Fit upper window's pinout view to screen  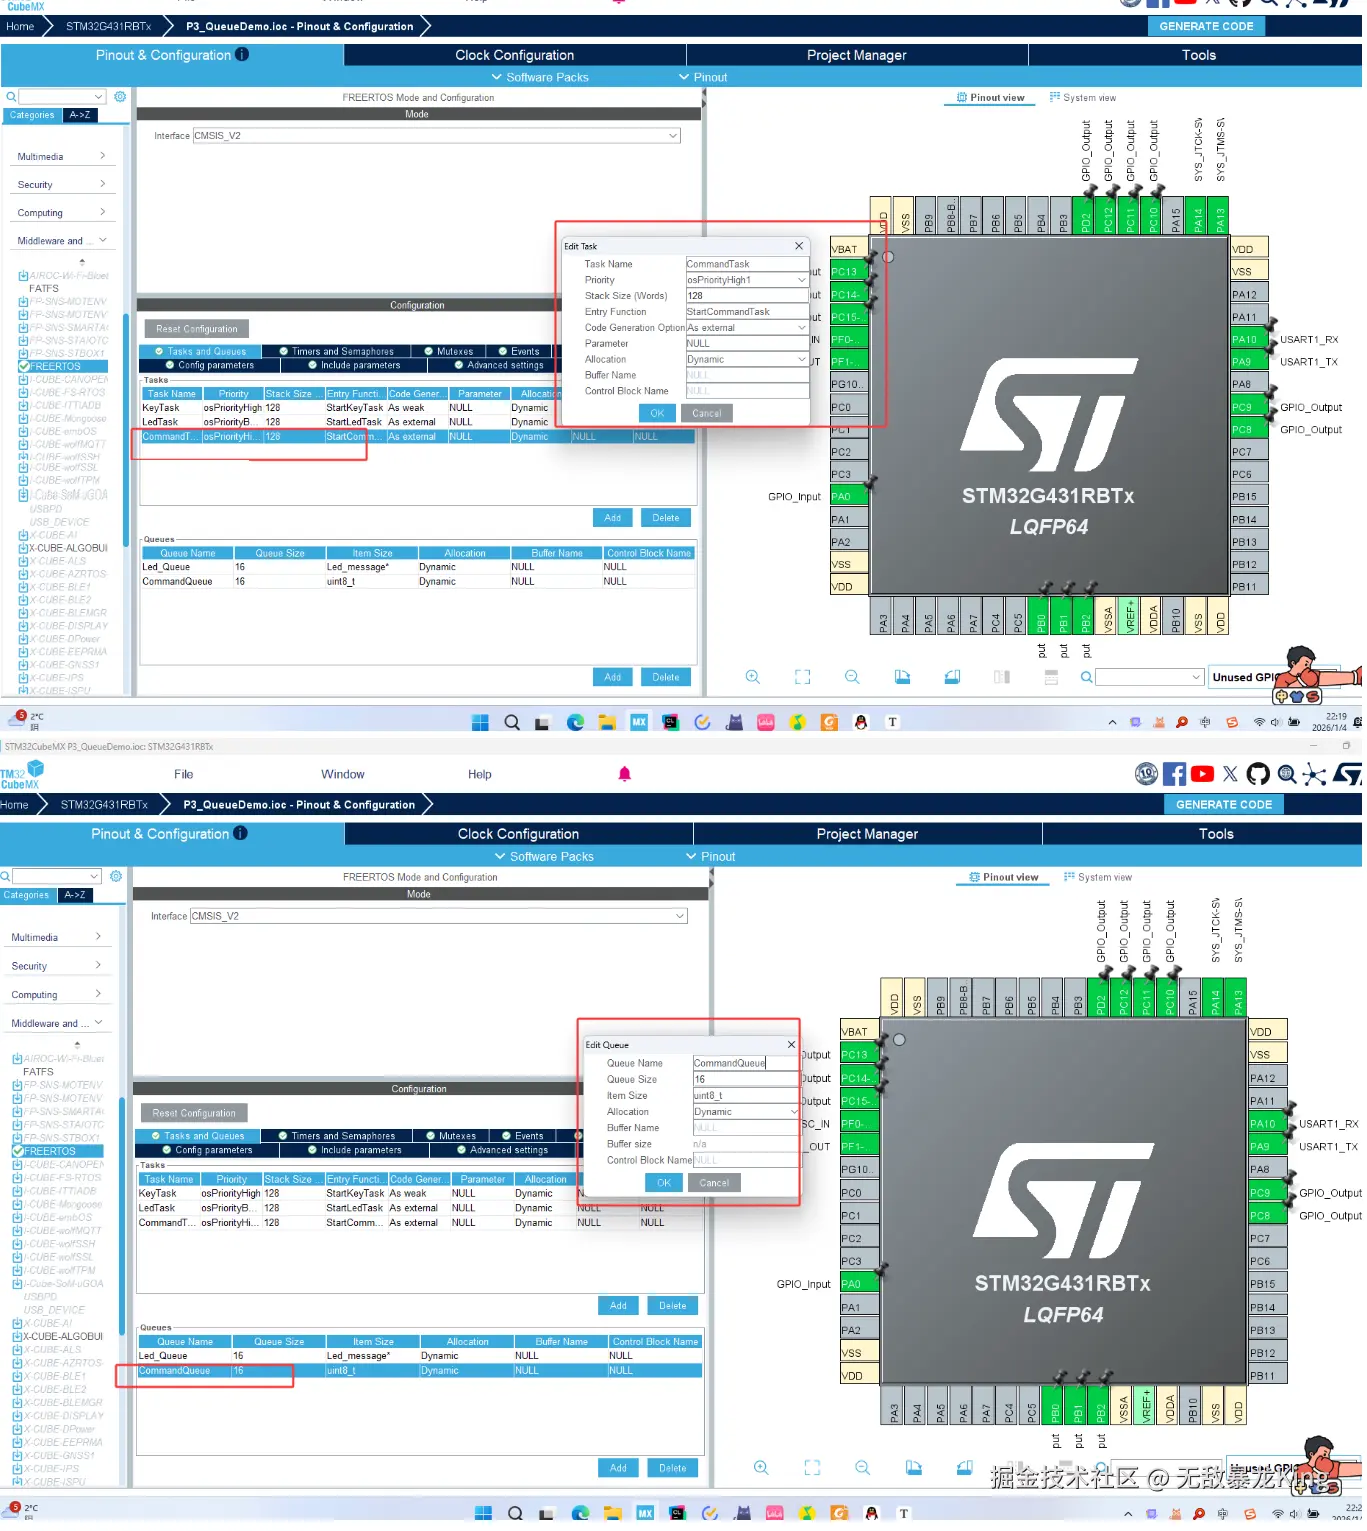click(x=804, y=679)
